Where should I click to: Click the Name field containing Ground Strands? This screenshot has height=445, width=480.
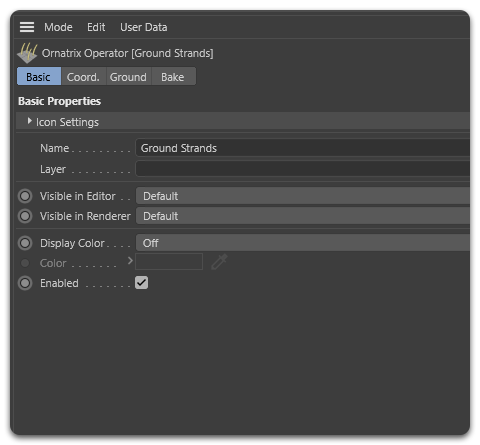(x=302, y=148)
